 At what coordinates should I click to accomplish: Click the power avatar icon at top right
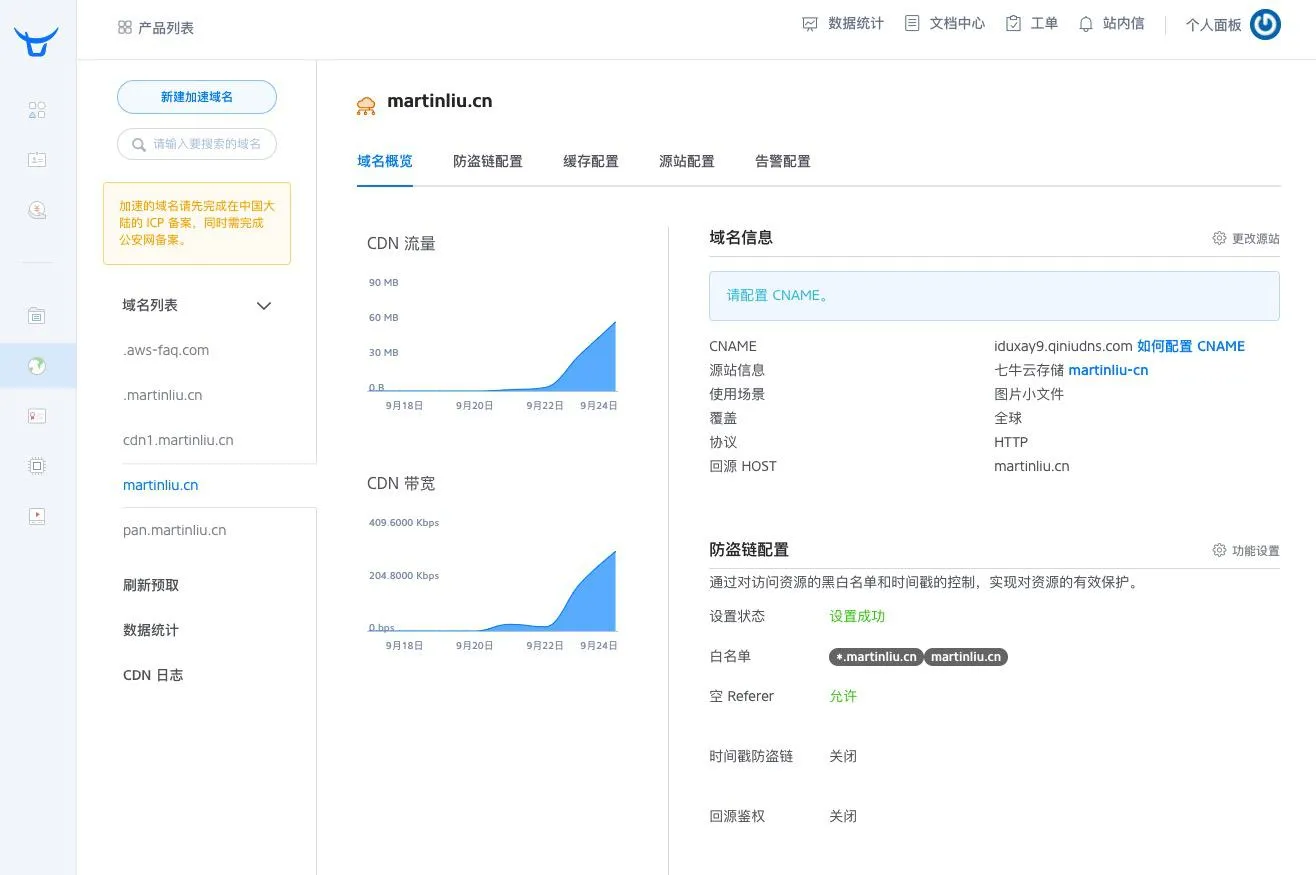[1265, 25]
